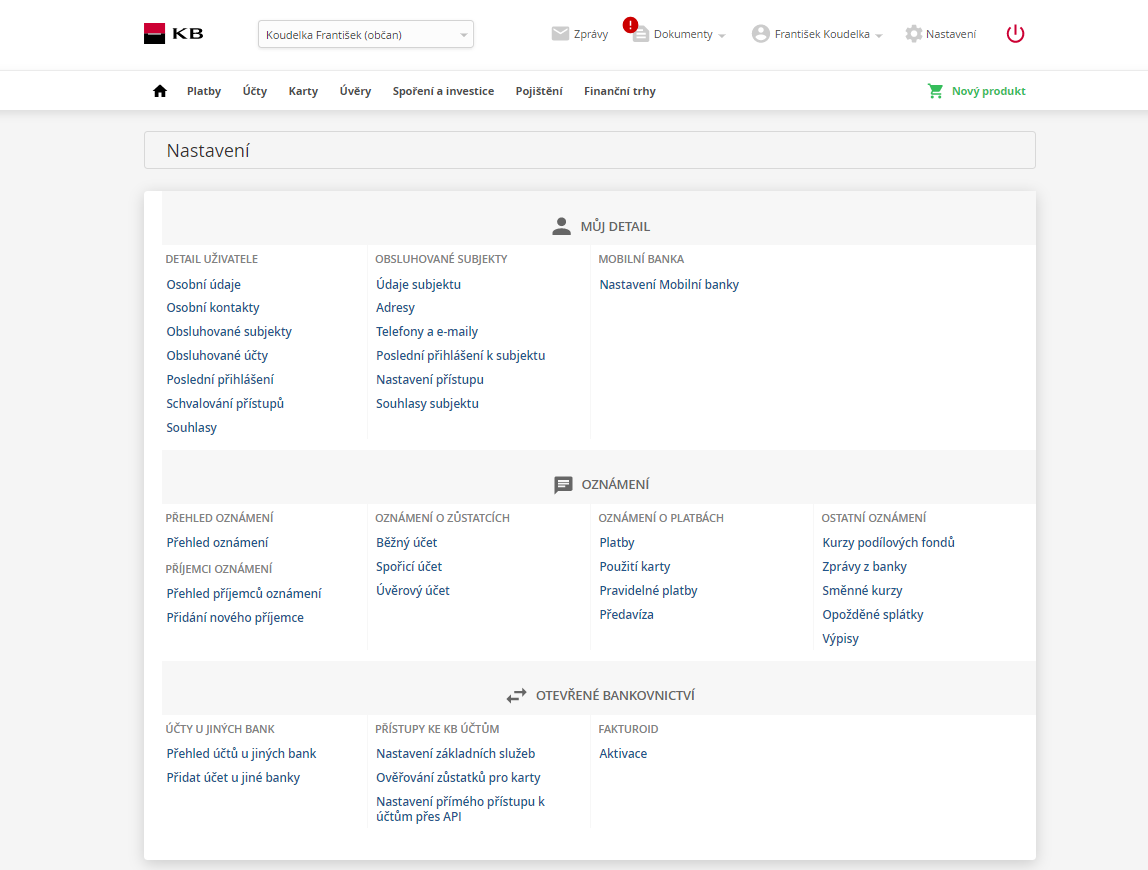This screenshot has width=1148, height=870.
Task: Click the Můj detail person icon
Action: 562,226
